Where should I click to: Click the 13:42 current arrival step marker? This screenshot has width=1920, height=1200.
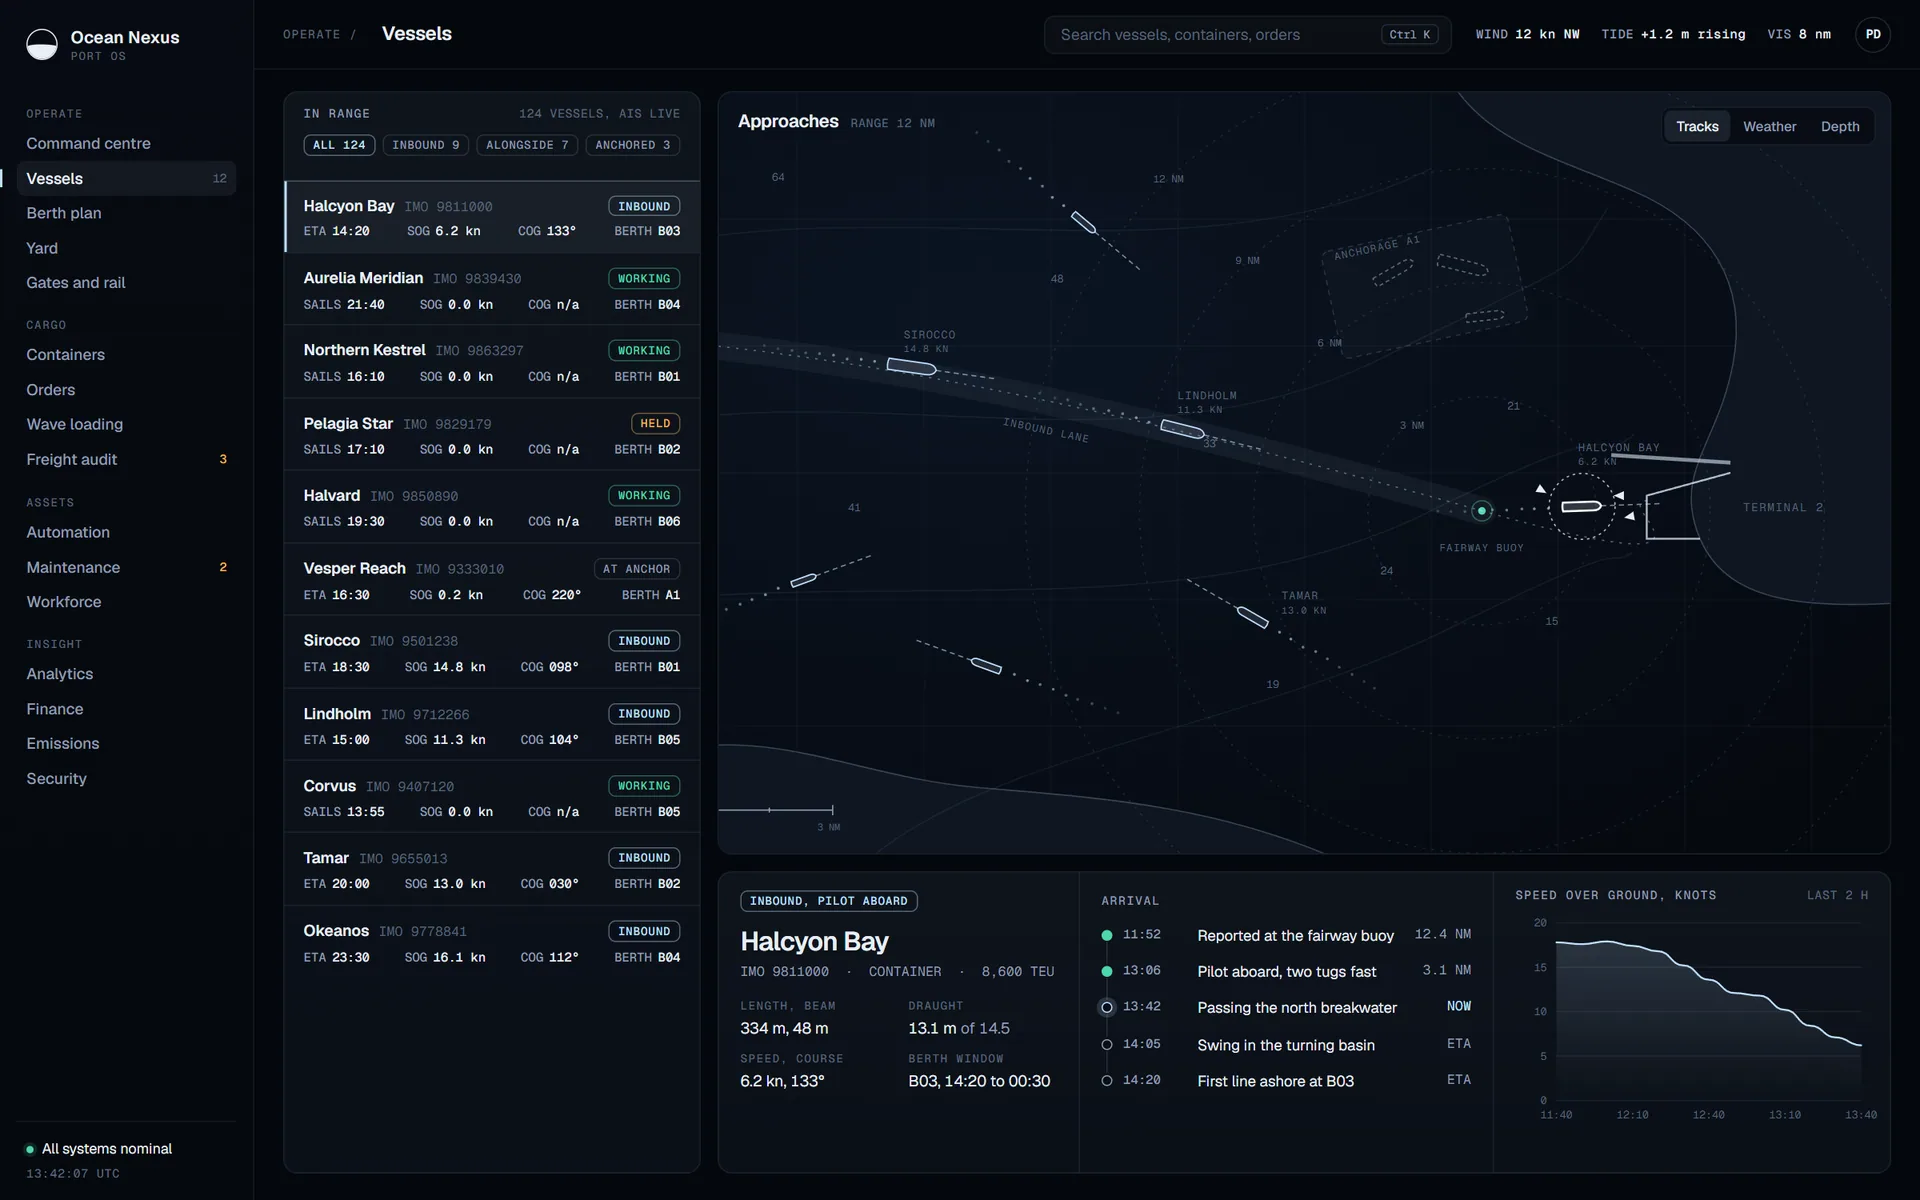(1107, 1007)
